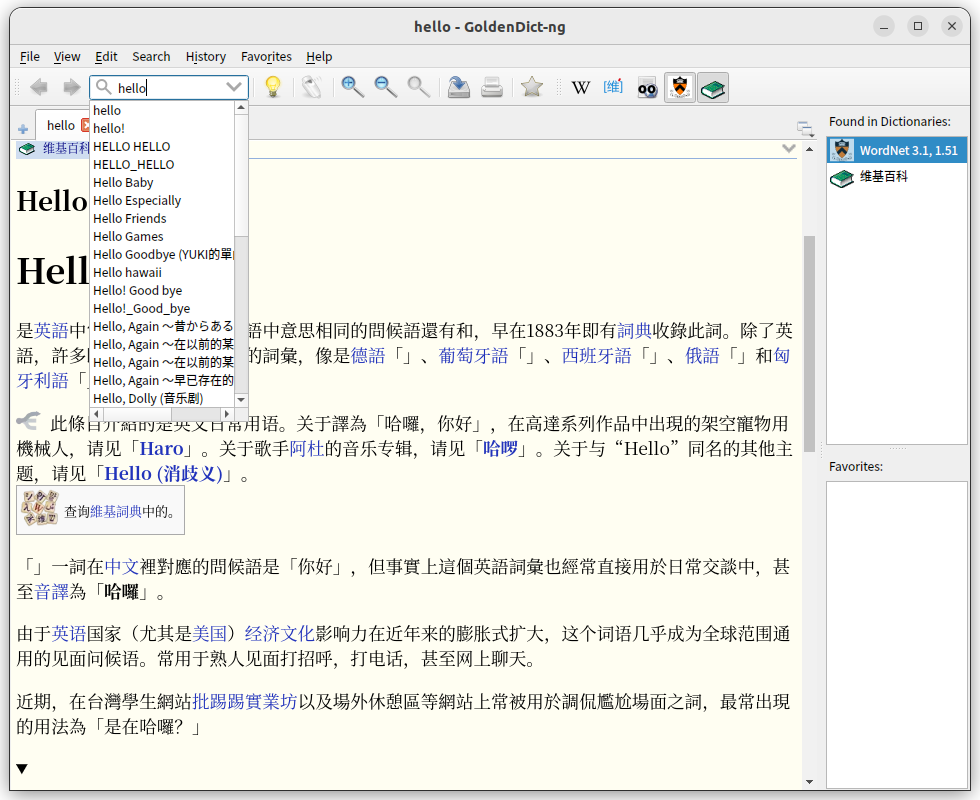Click the eyes icon in the dictionary bar
The width and height of the screenshot is (980, 800).
click(x=647, y=88)
